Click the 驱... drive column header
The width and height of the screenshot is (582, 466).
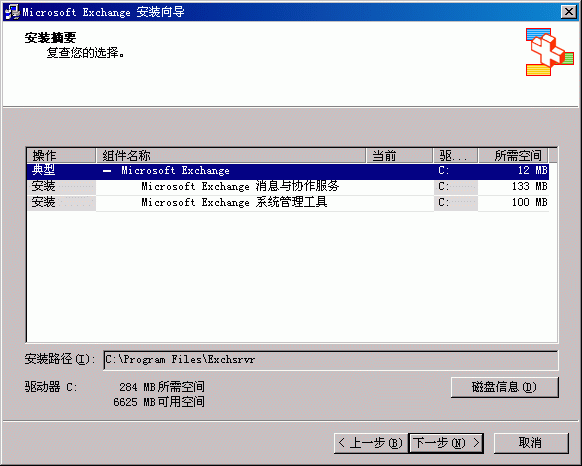click(456, 156)
